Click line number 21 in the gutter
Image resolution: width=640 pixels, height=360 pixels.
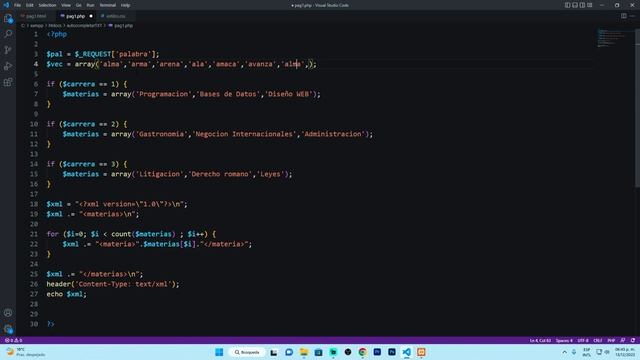click(x=34, y=234)
